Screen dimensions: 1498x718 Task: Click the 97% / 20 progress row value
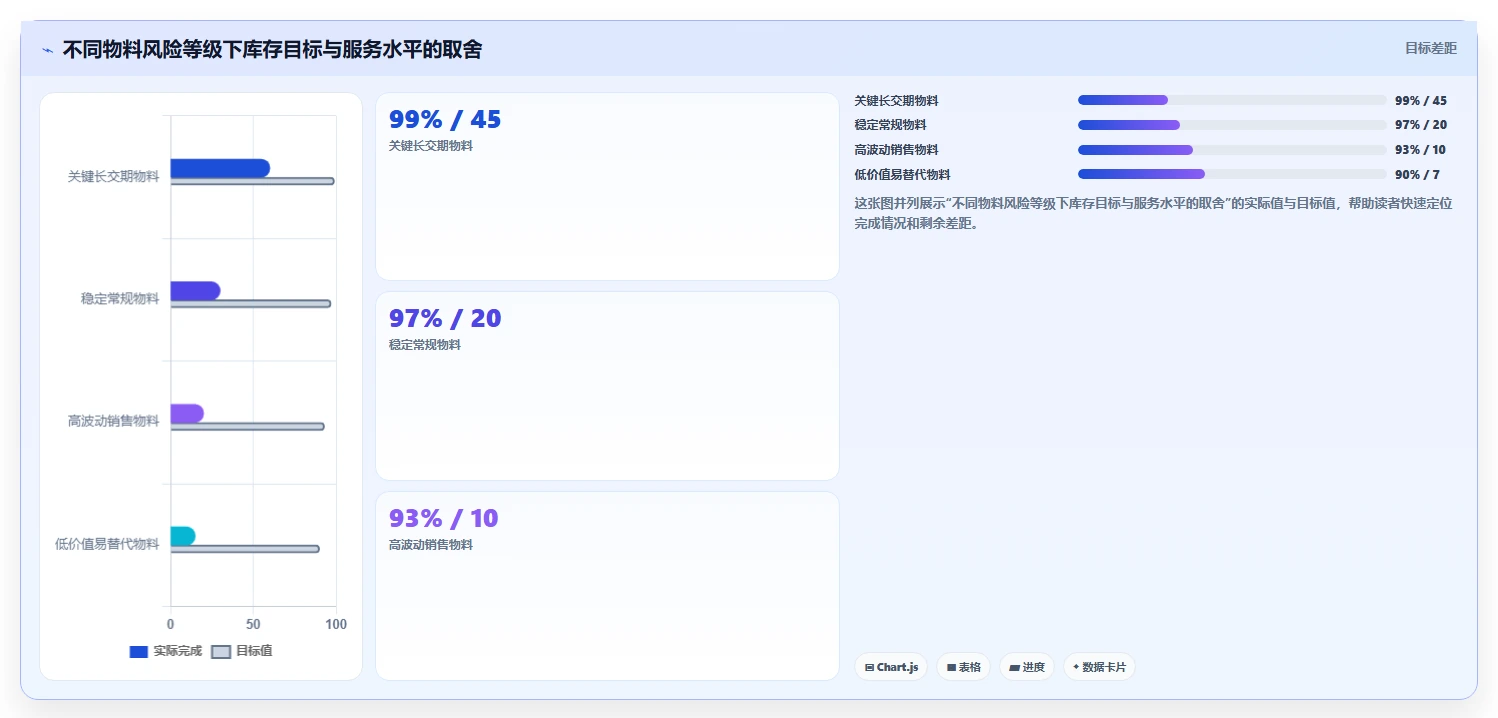pyautogui.click(x=1421, y=125)
